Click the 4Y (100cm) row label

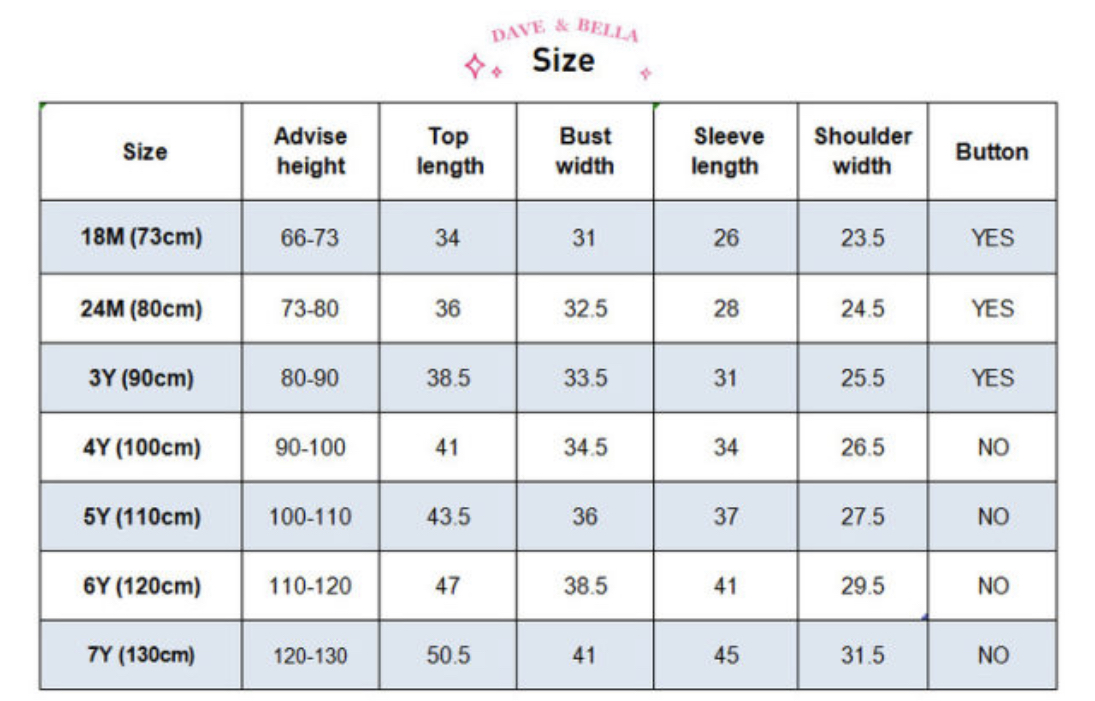coord(142,447)
